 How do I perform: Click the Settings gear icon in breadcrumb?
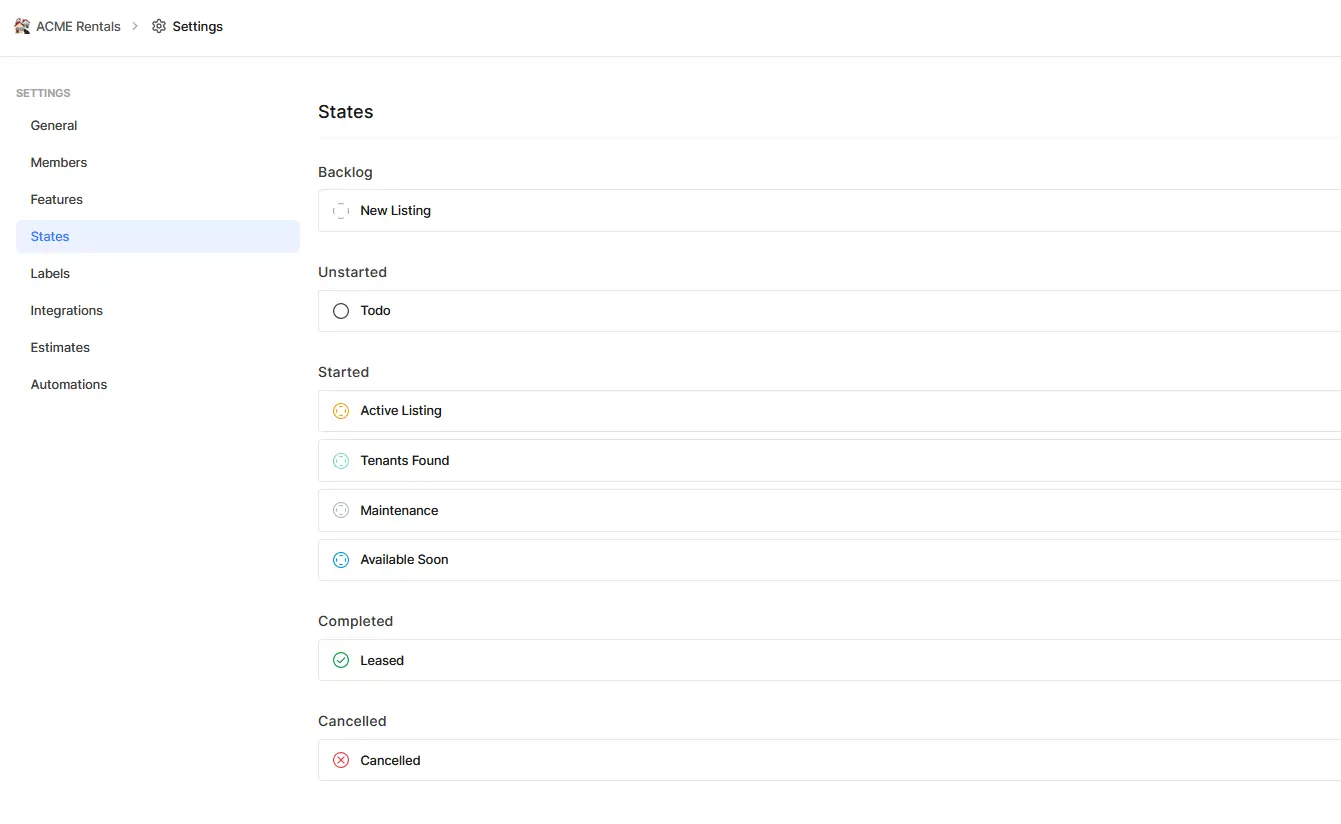coord(159,26)
